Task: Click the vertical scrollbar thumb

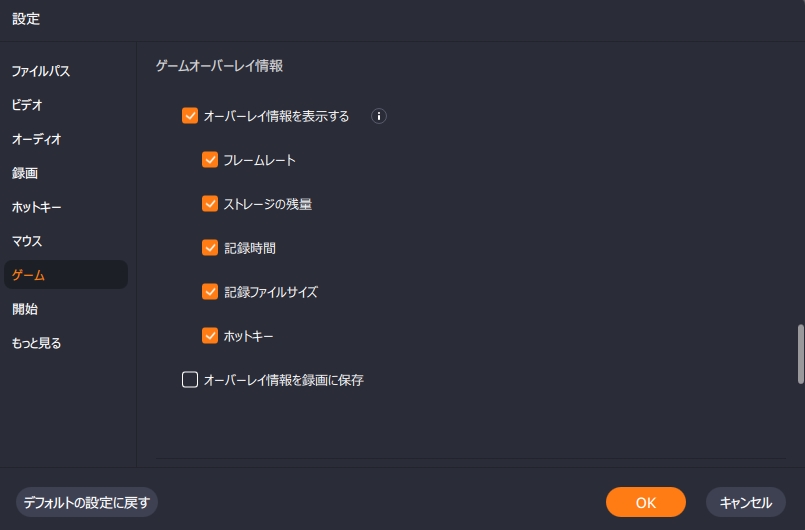Action: (x=800, y=353)
